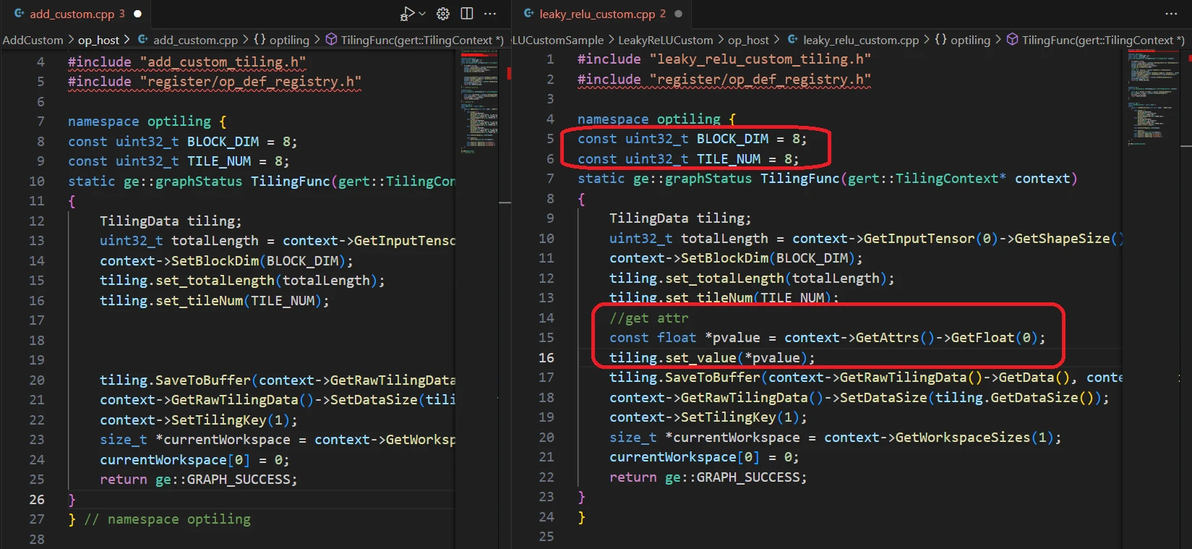Click the C++ file icon on add_custom.cpp tab
The image size is (1192, 549).
coord(19,14)
